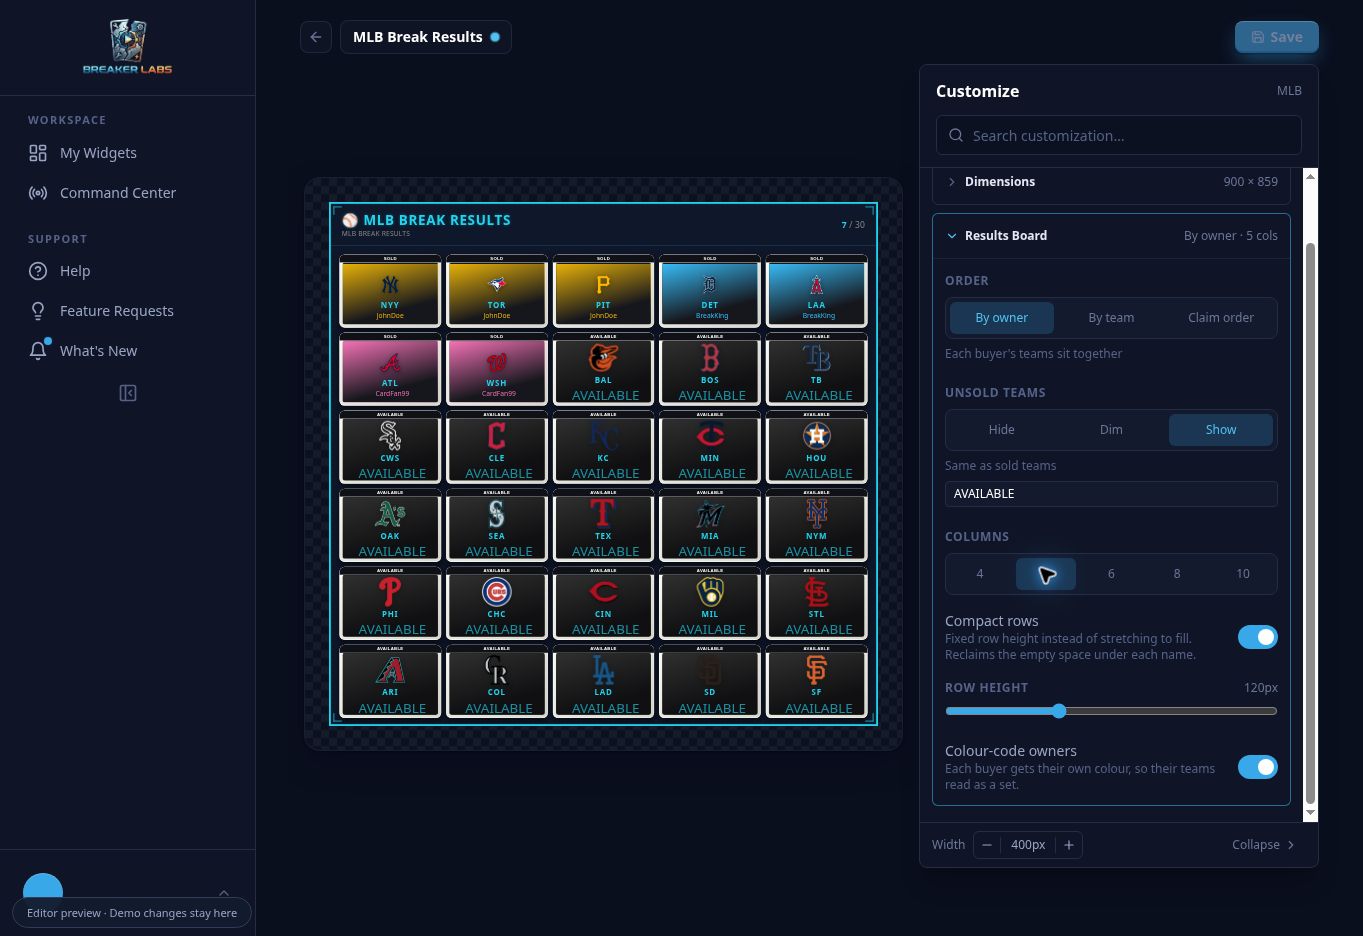Open the Help page
The width and height of the screenshot is (1363, 936).
75,271
